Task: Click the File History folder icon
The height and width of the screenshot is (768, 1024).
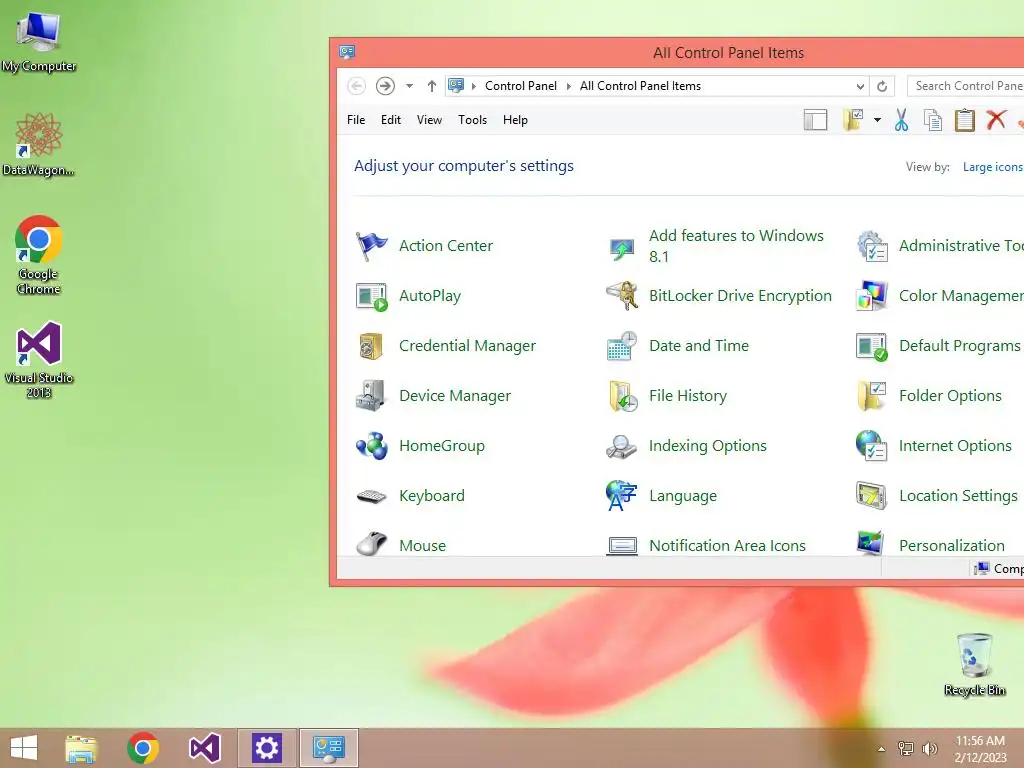Action: point(622,396)
